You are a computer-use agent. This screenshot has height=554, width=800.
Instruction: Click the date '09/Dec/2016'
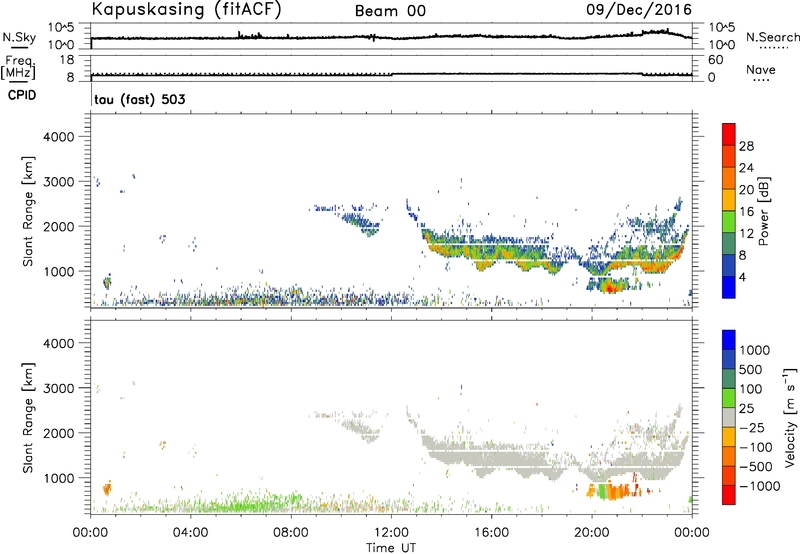click(639, 10)
